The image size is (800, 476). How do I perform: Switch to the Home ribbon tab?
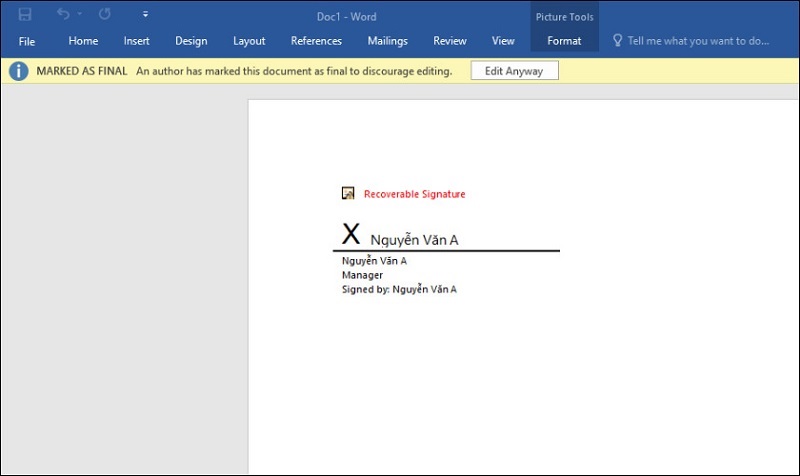coord(83,41)
